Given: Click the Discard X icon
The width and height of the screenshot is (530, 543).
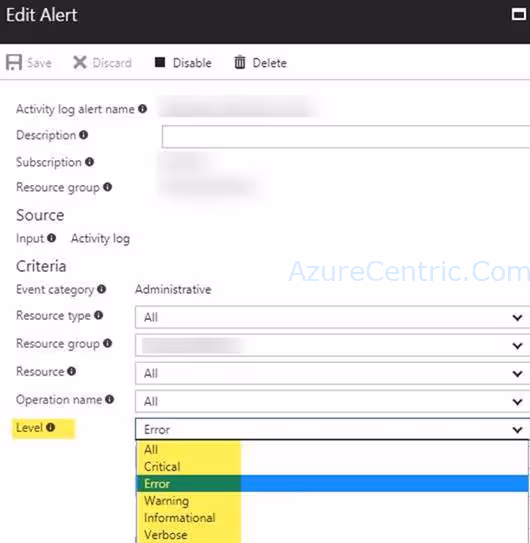Looking at the screenshot, I should [x=80, y=63].
